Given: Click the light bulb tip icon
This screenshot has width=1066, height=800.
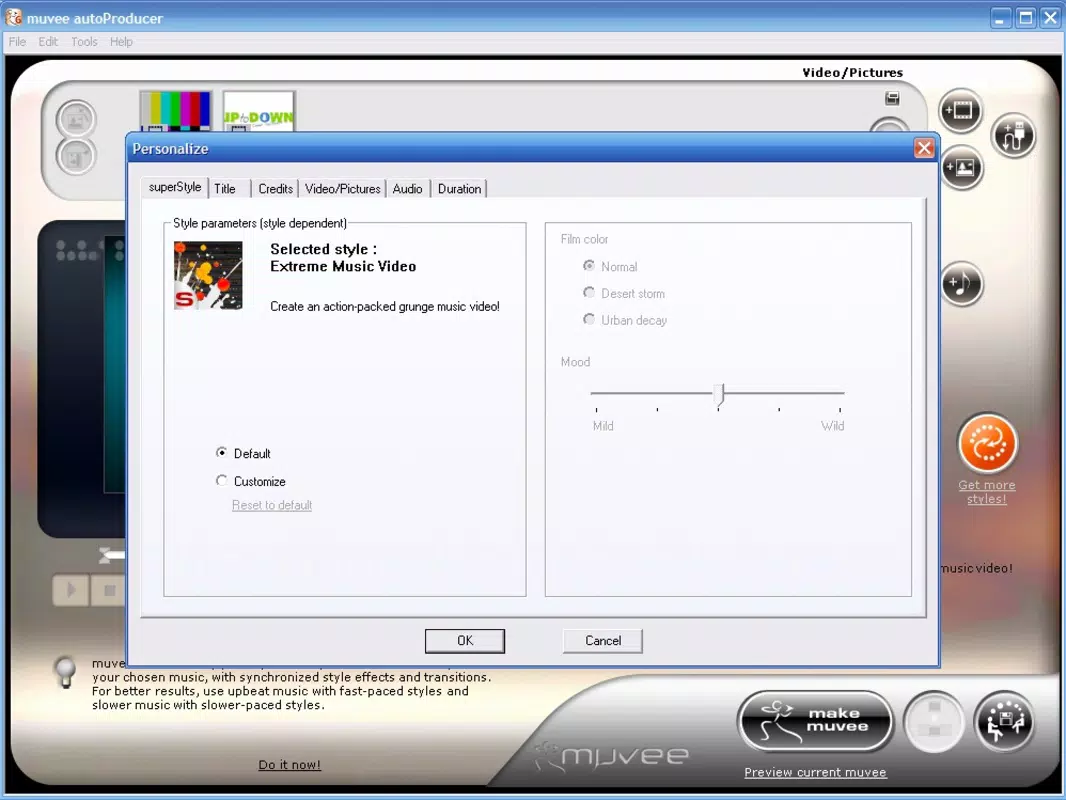Looking at the screenshot, I should click(65, 672).
